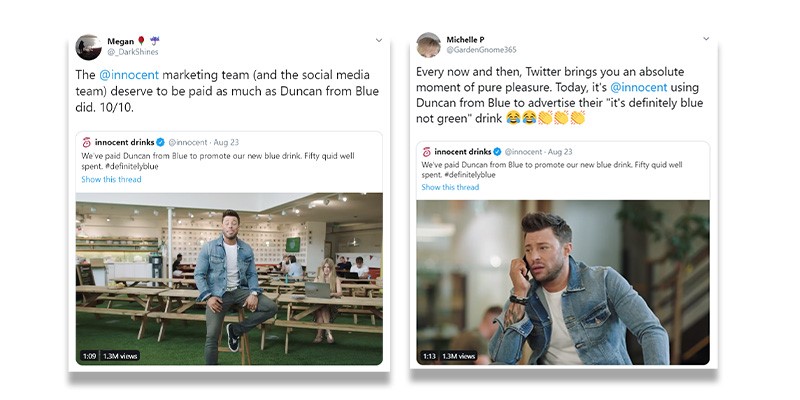
Task: Click 'Show this thread' under Michelle's tweet
Action: click(451, 187)
